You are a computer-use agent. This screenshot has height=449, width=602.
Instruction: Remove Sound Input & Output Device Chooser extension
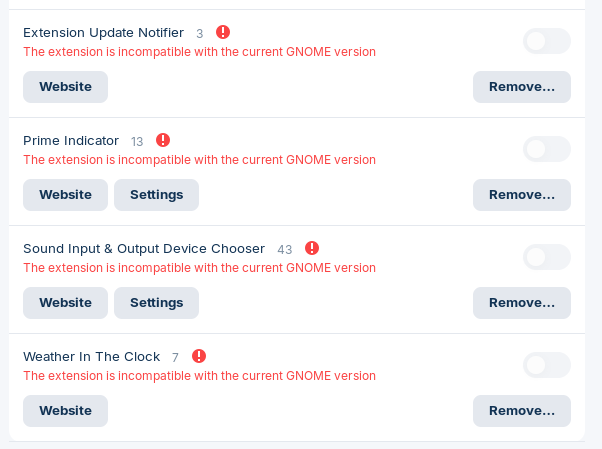click(x=522, y=303)
